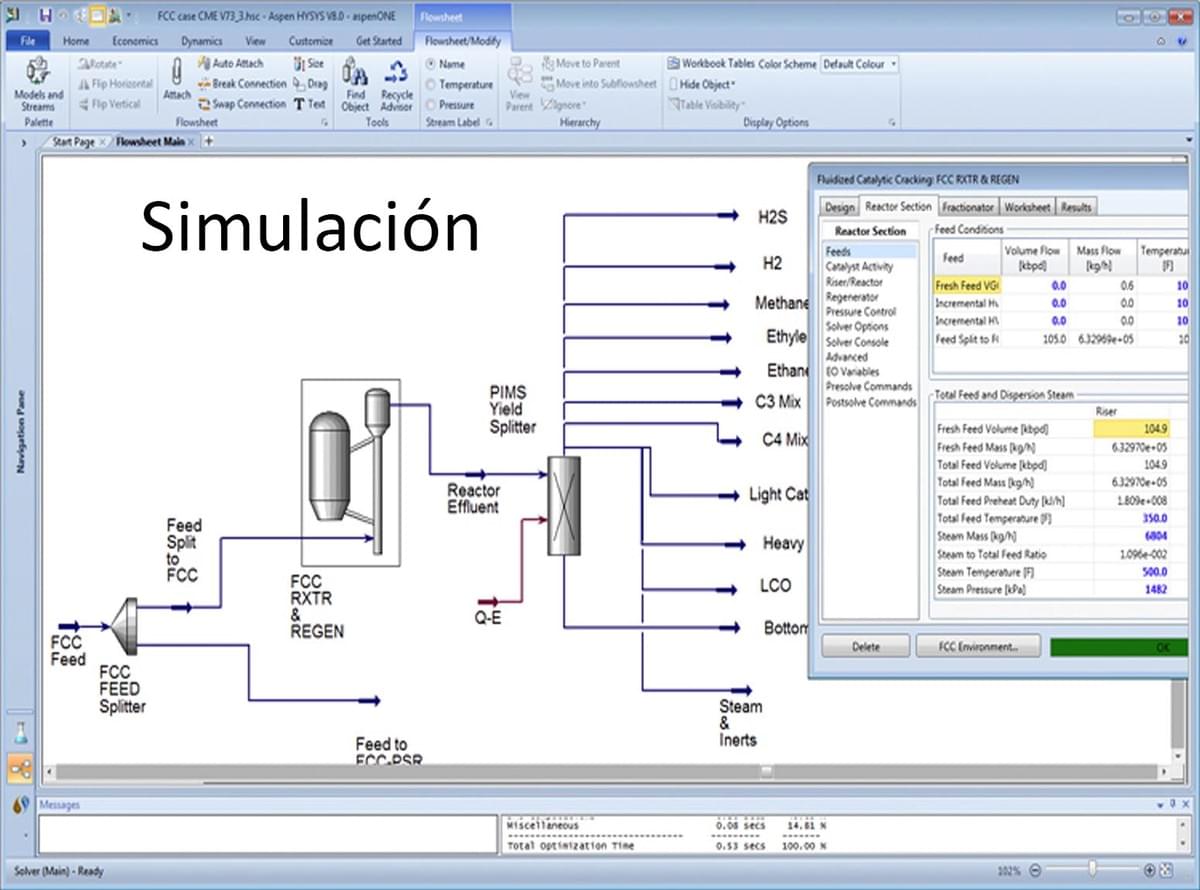Select the Temperature stream label option
1200x890 pixels.
459,84
